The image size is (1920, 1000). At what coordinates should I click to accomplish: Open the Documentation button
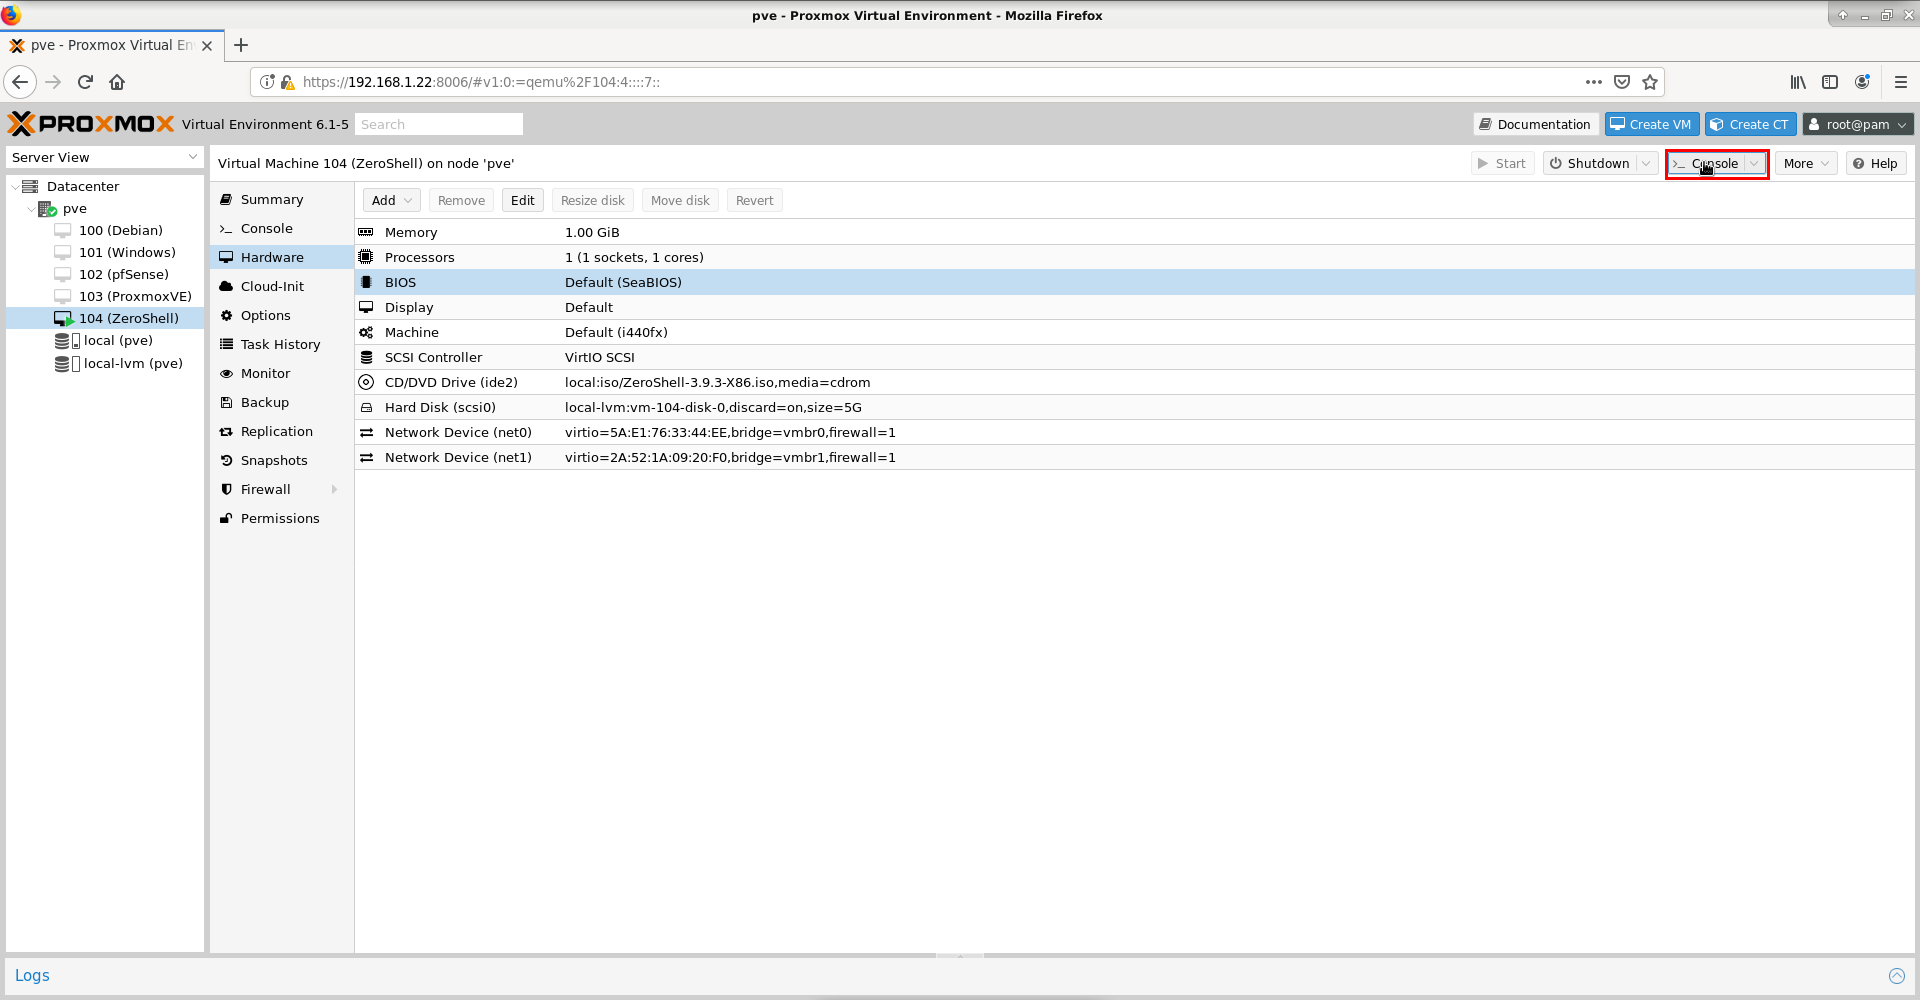pyautogui.click(x=1535, y=124)
